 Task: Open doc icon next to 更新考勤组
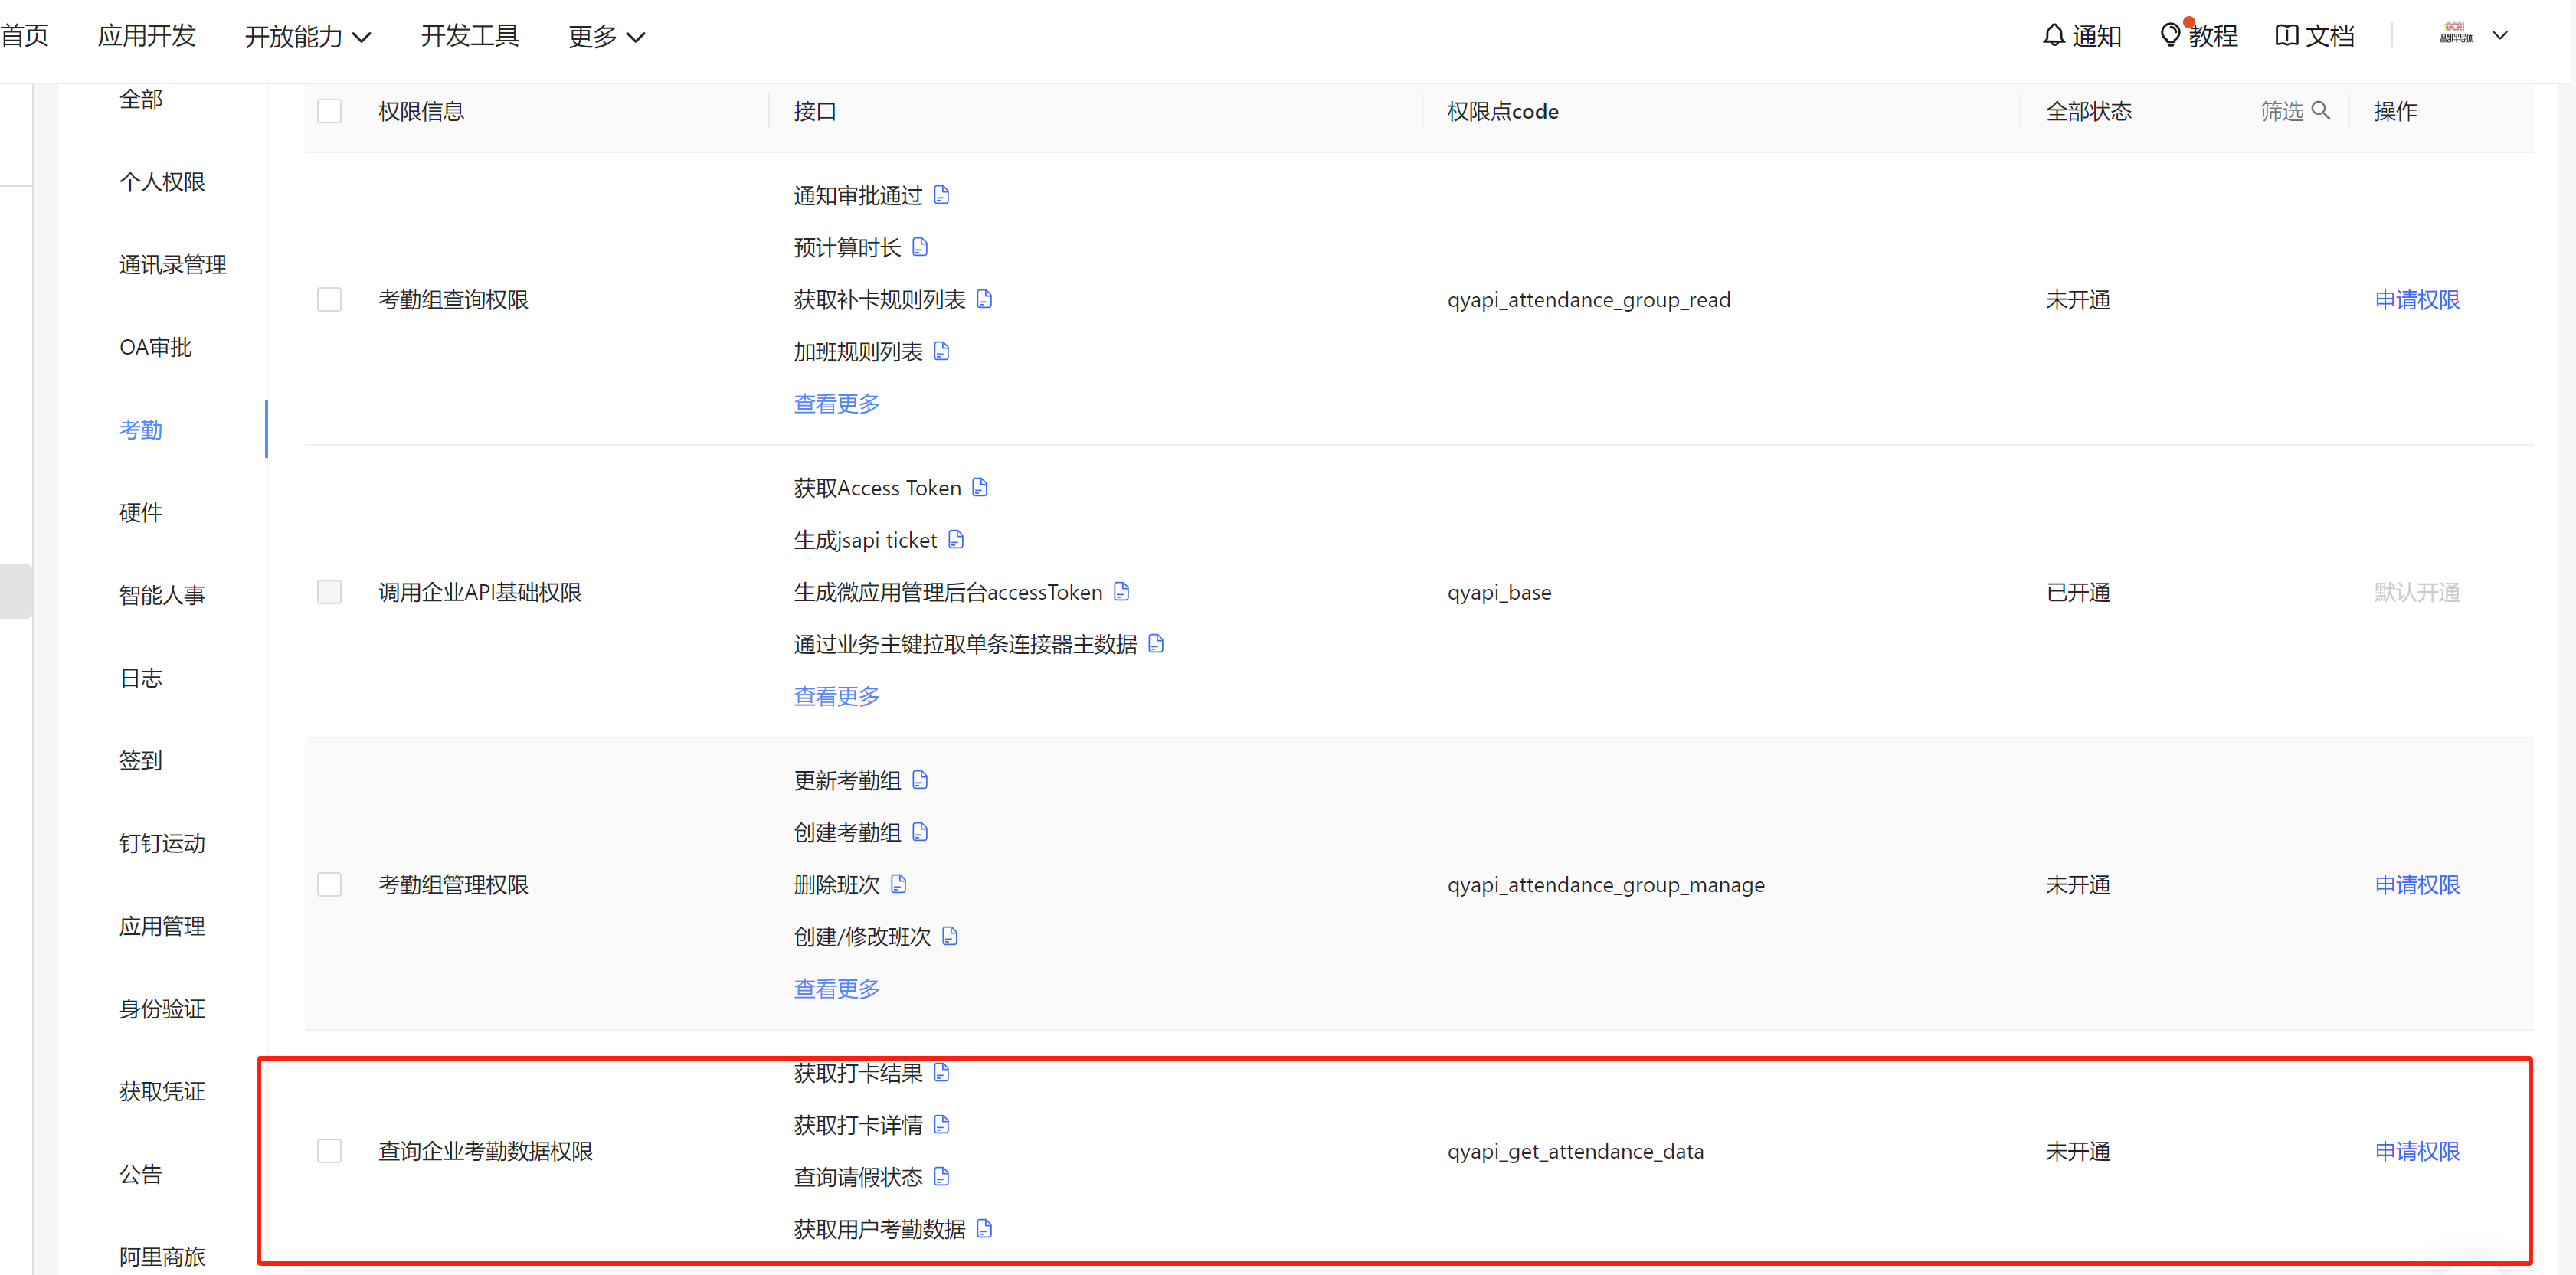pyautogui.click(x=920, y=779)
